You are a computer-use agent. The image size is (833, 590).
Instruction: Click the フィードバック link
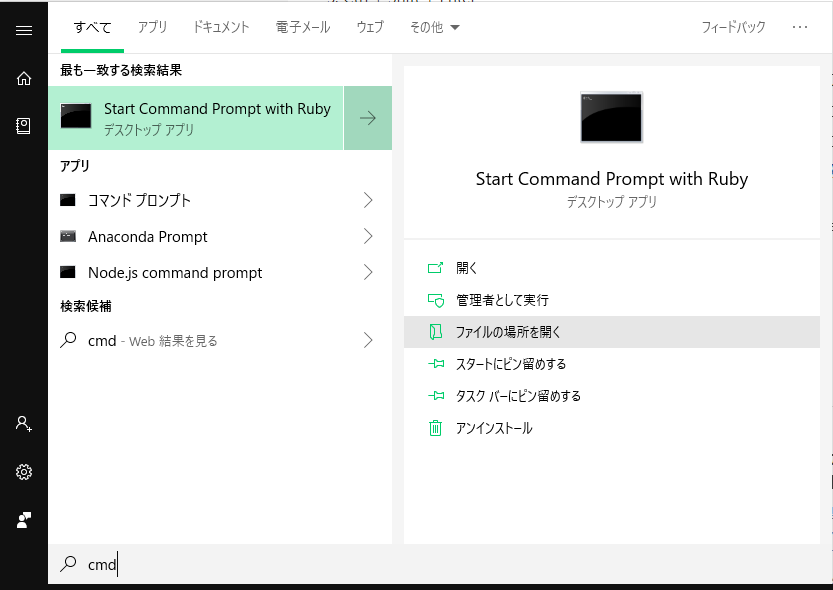coord(733,27)
